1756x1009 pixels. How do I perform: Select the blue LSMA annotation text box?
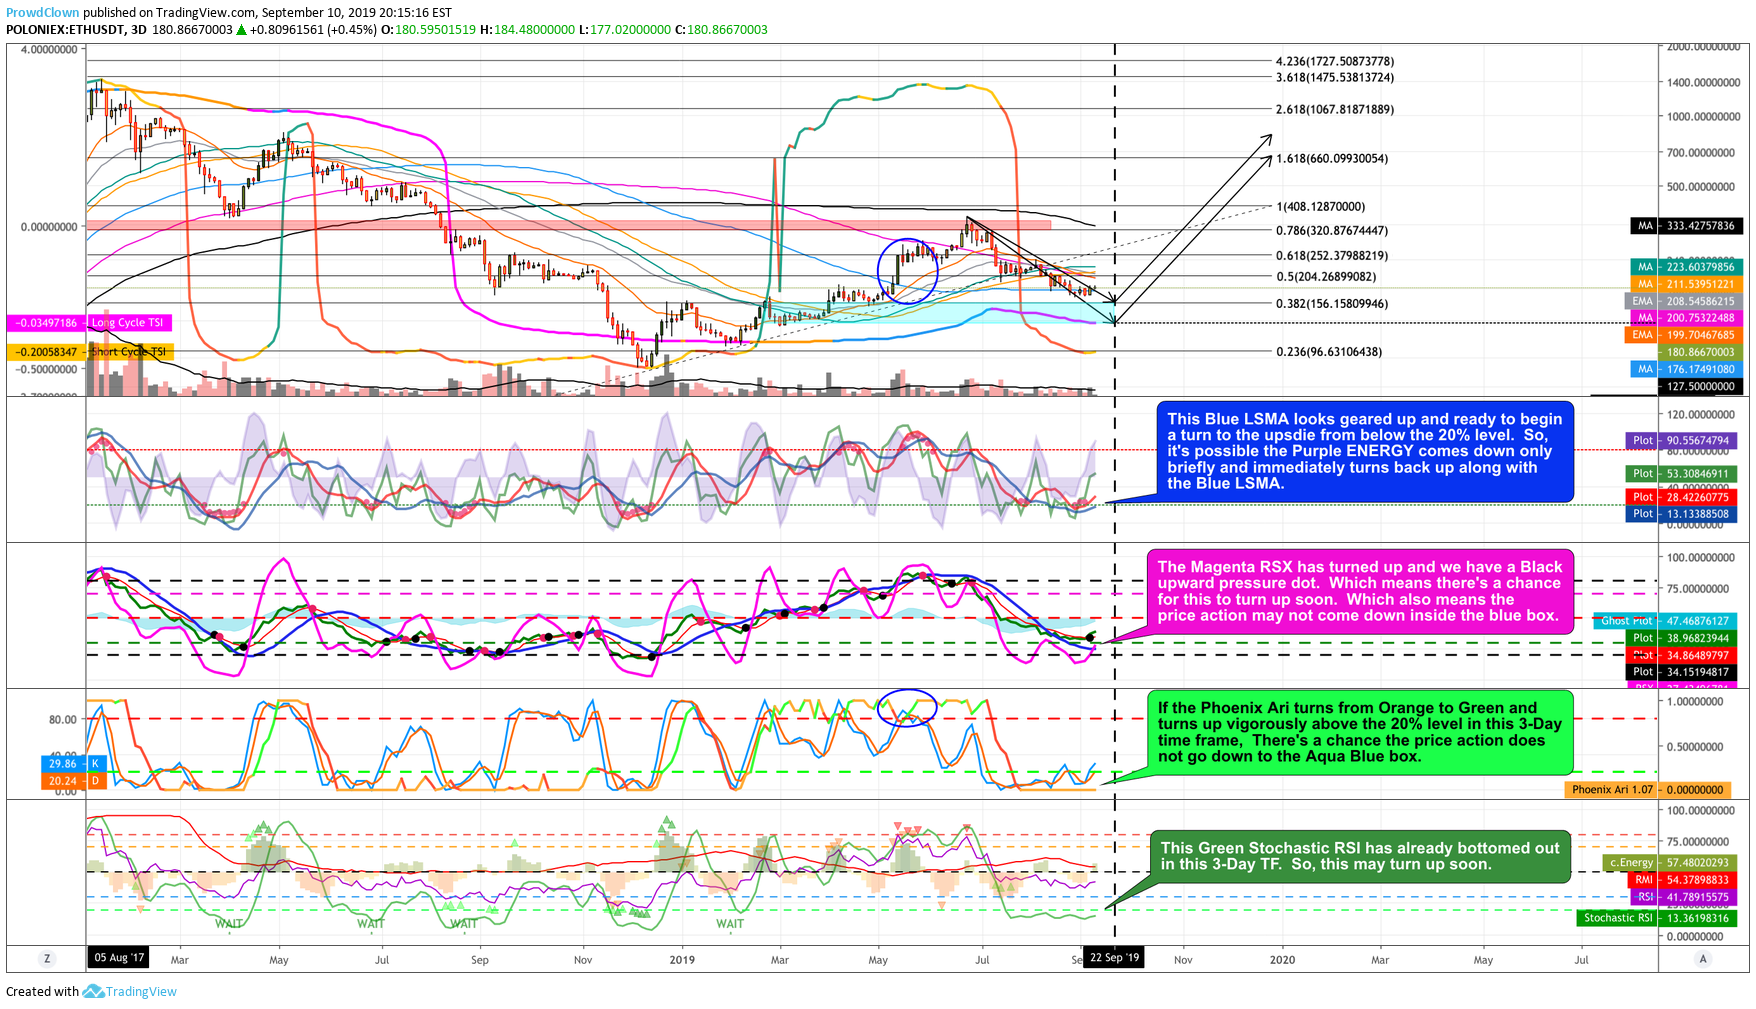[1365, 452]
